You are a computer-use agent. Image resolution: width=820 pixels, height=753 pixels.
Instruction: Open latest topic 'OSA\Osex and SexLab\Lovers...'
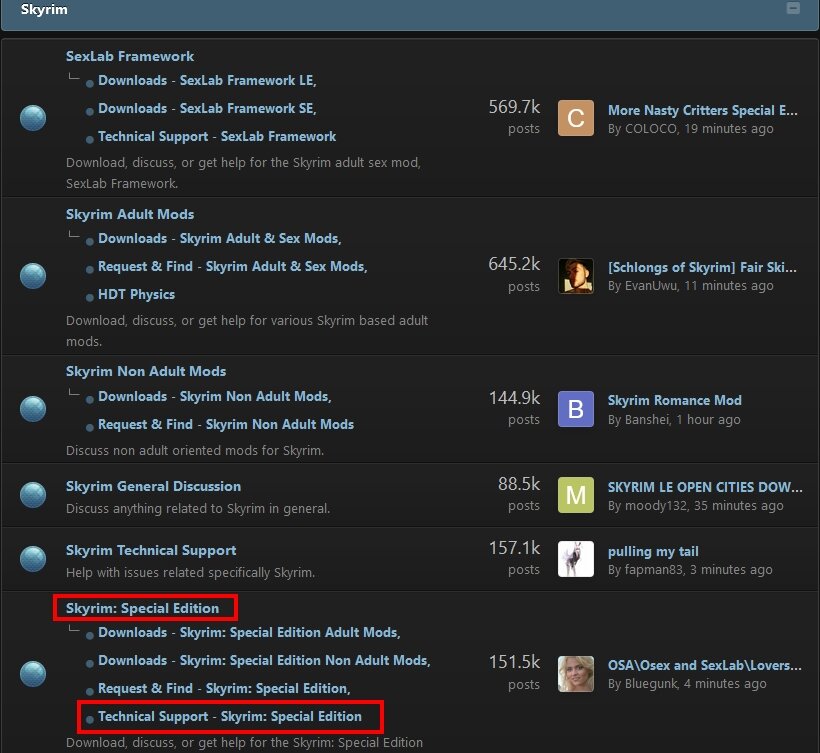pos(704,665)
